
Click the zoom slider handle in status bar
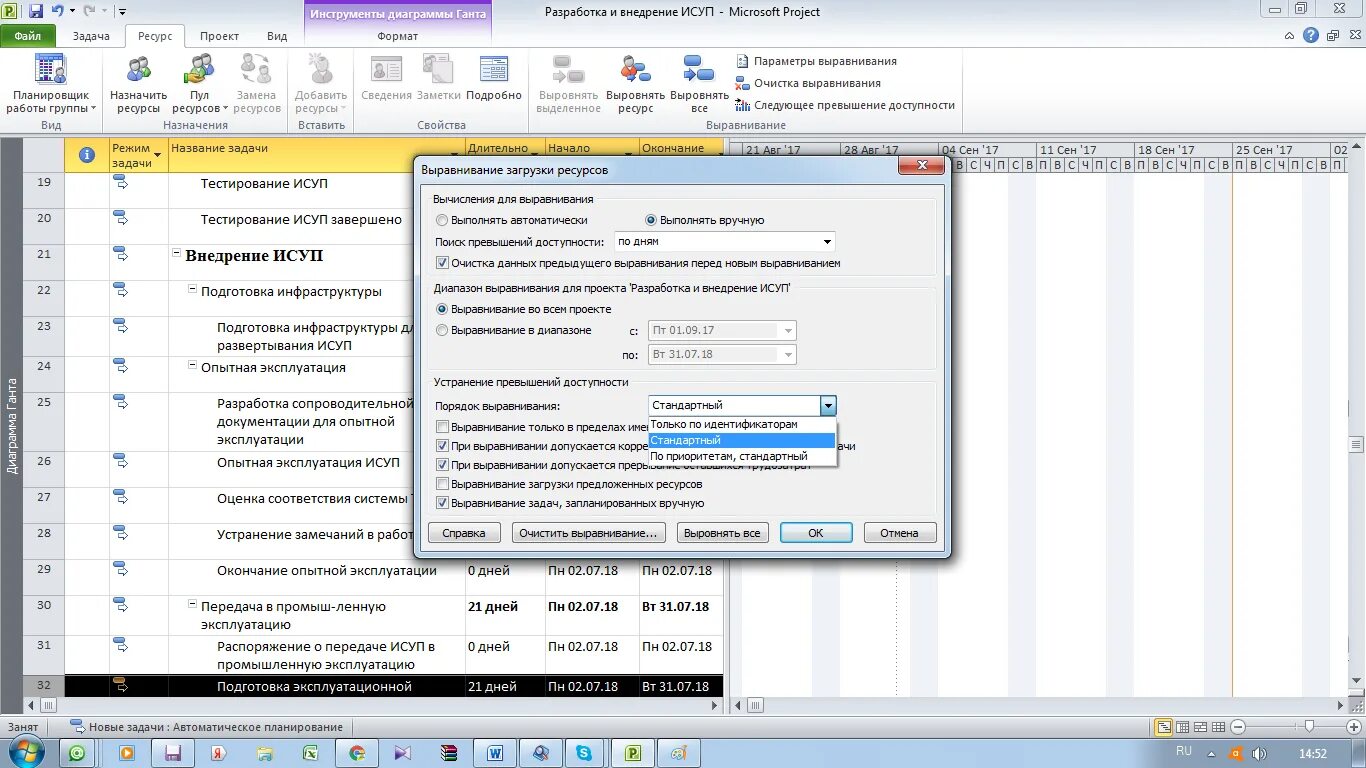click(x=1310, y=727)
